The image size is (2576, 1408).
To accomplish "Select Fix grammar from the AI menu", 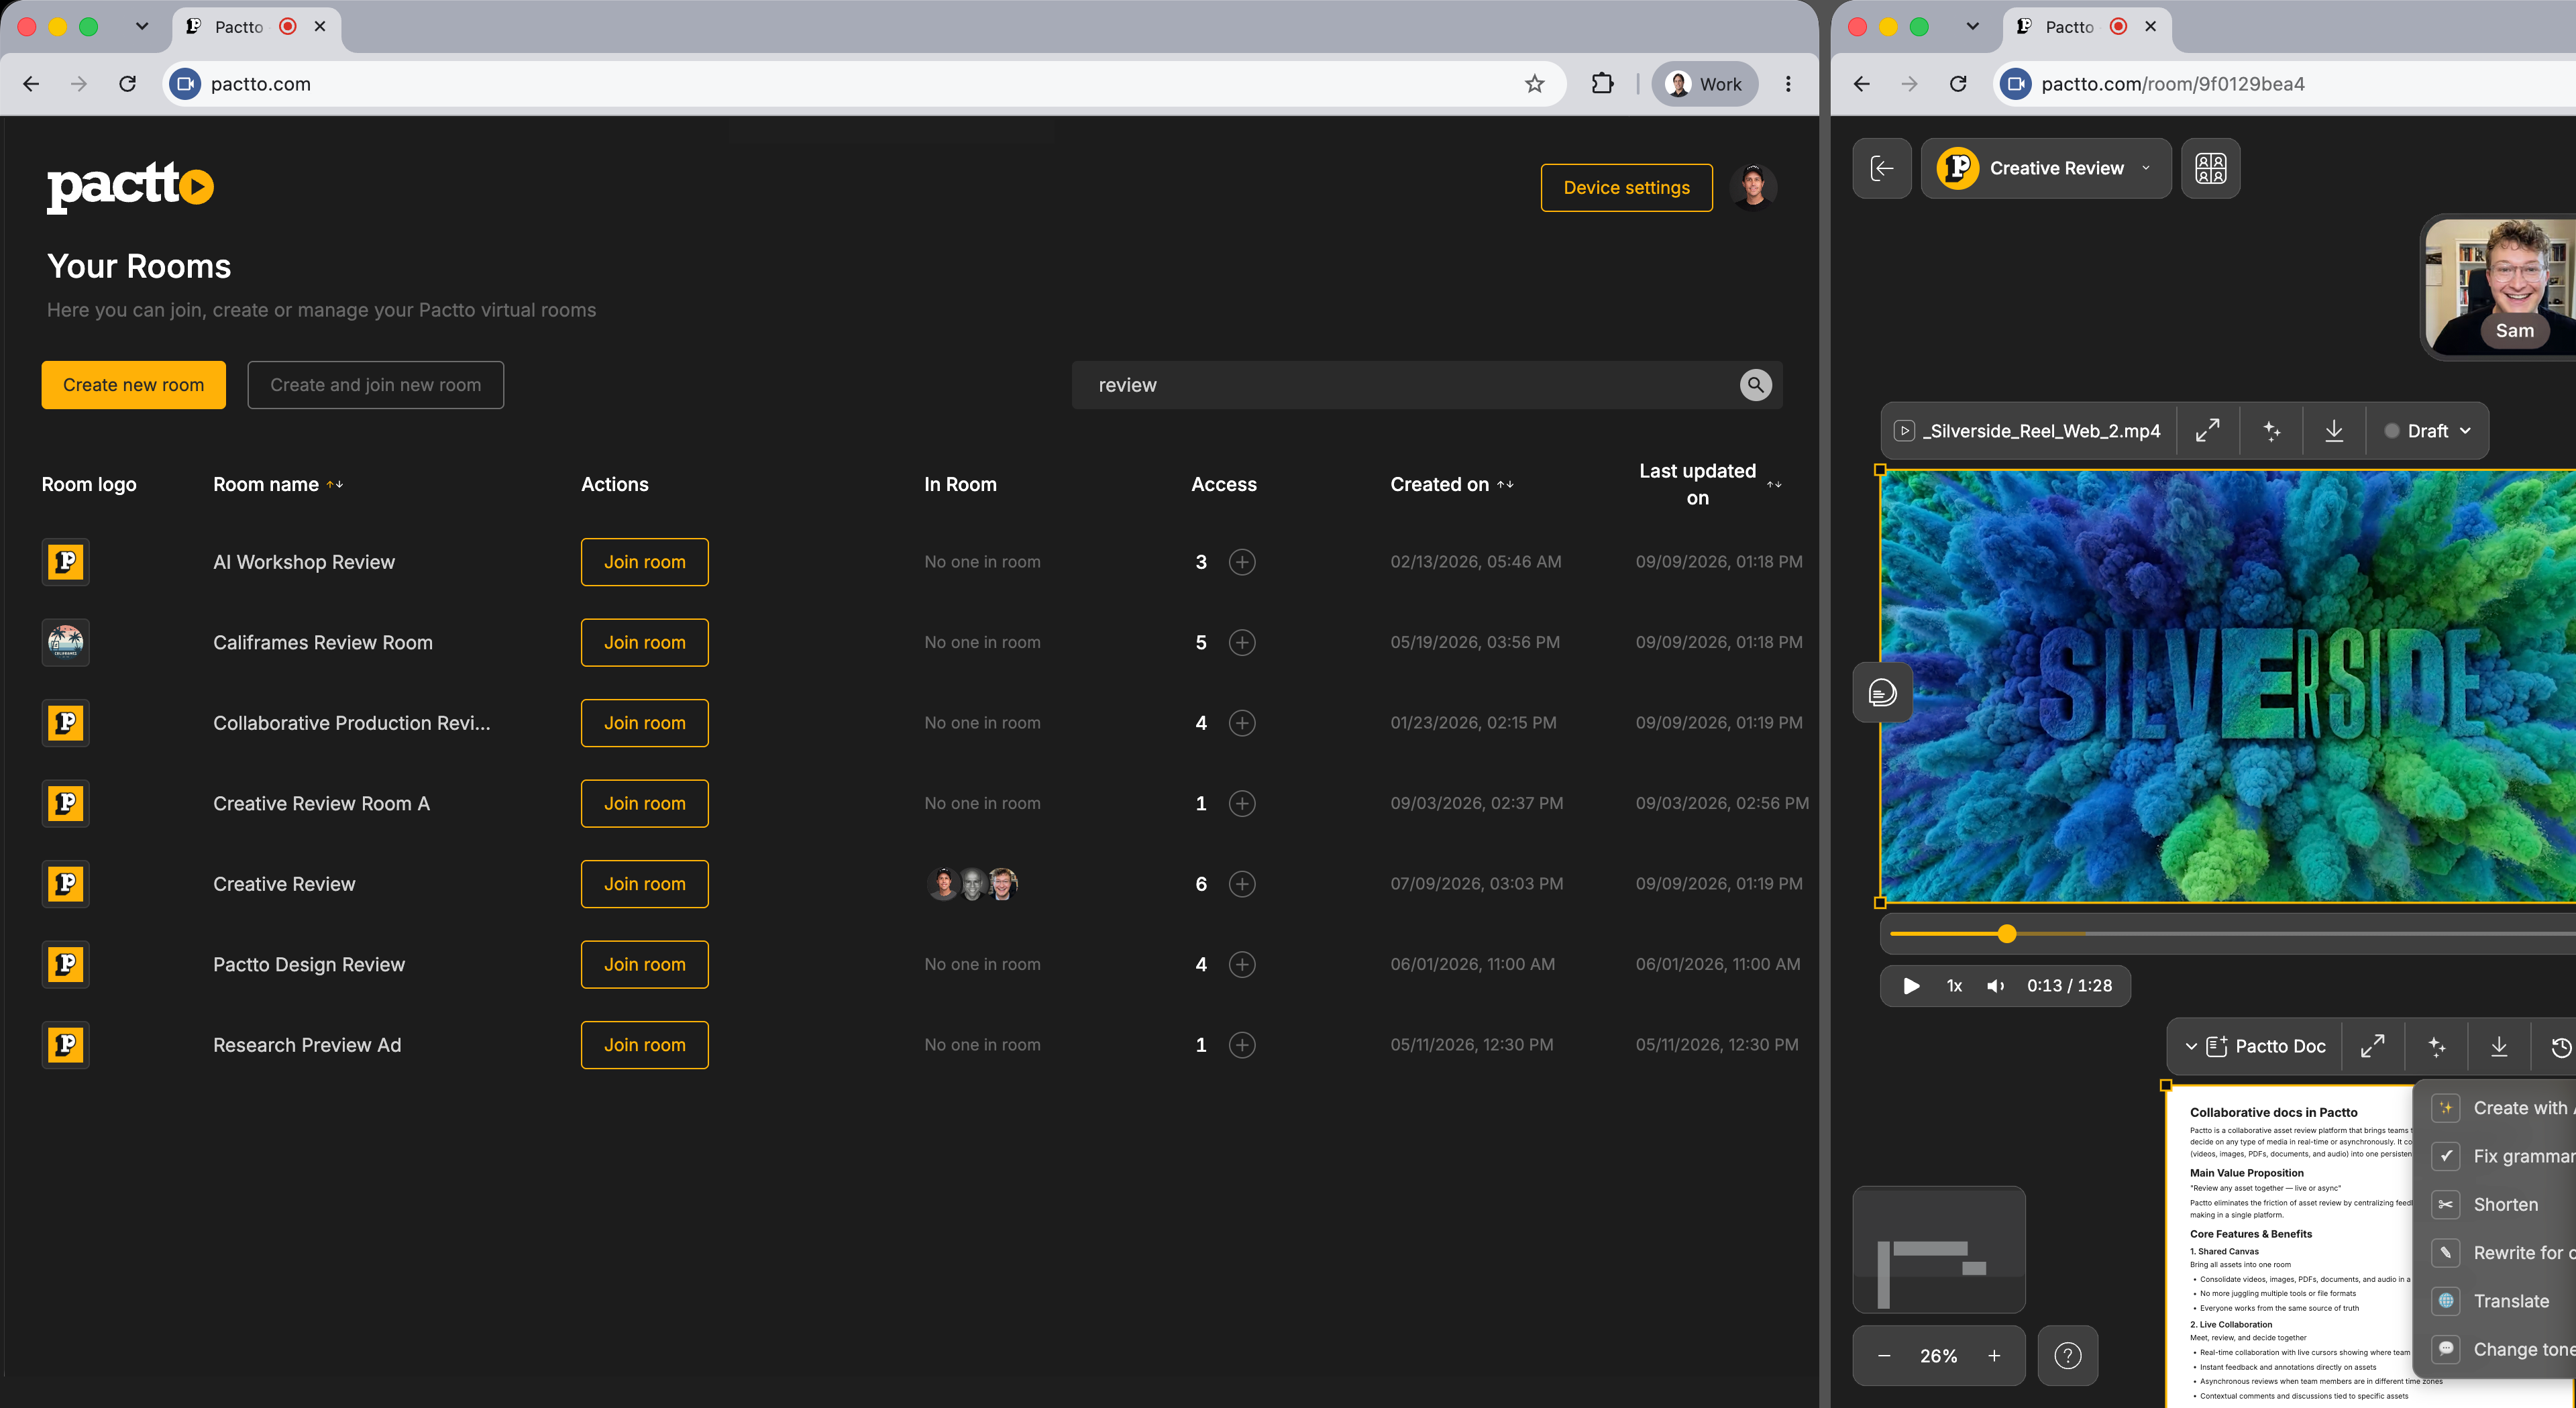I will (2503, 1156).
